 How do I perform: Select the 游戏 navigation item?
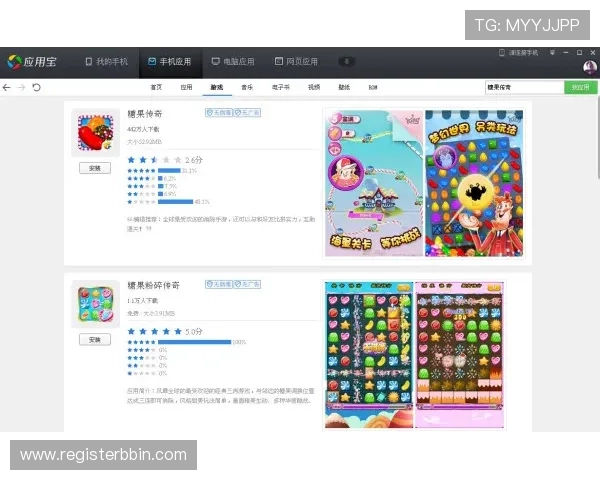point(217,87)
